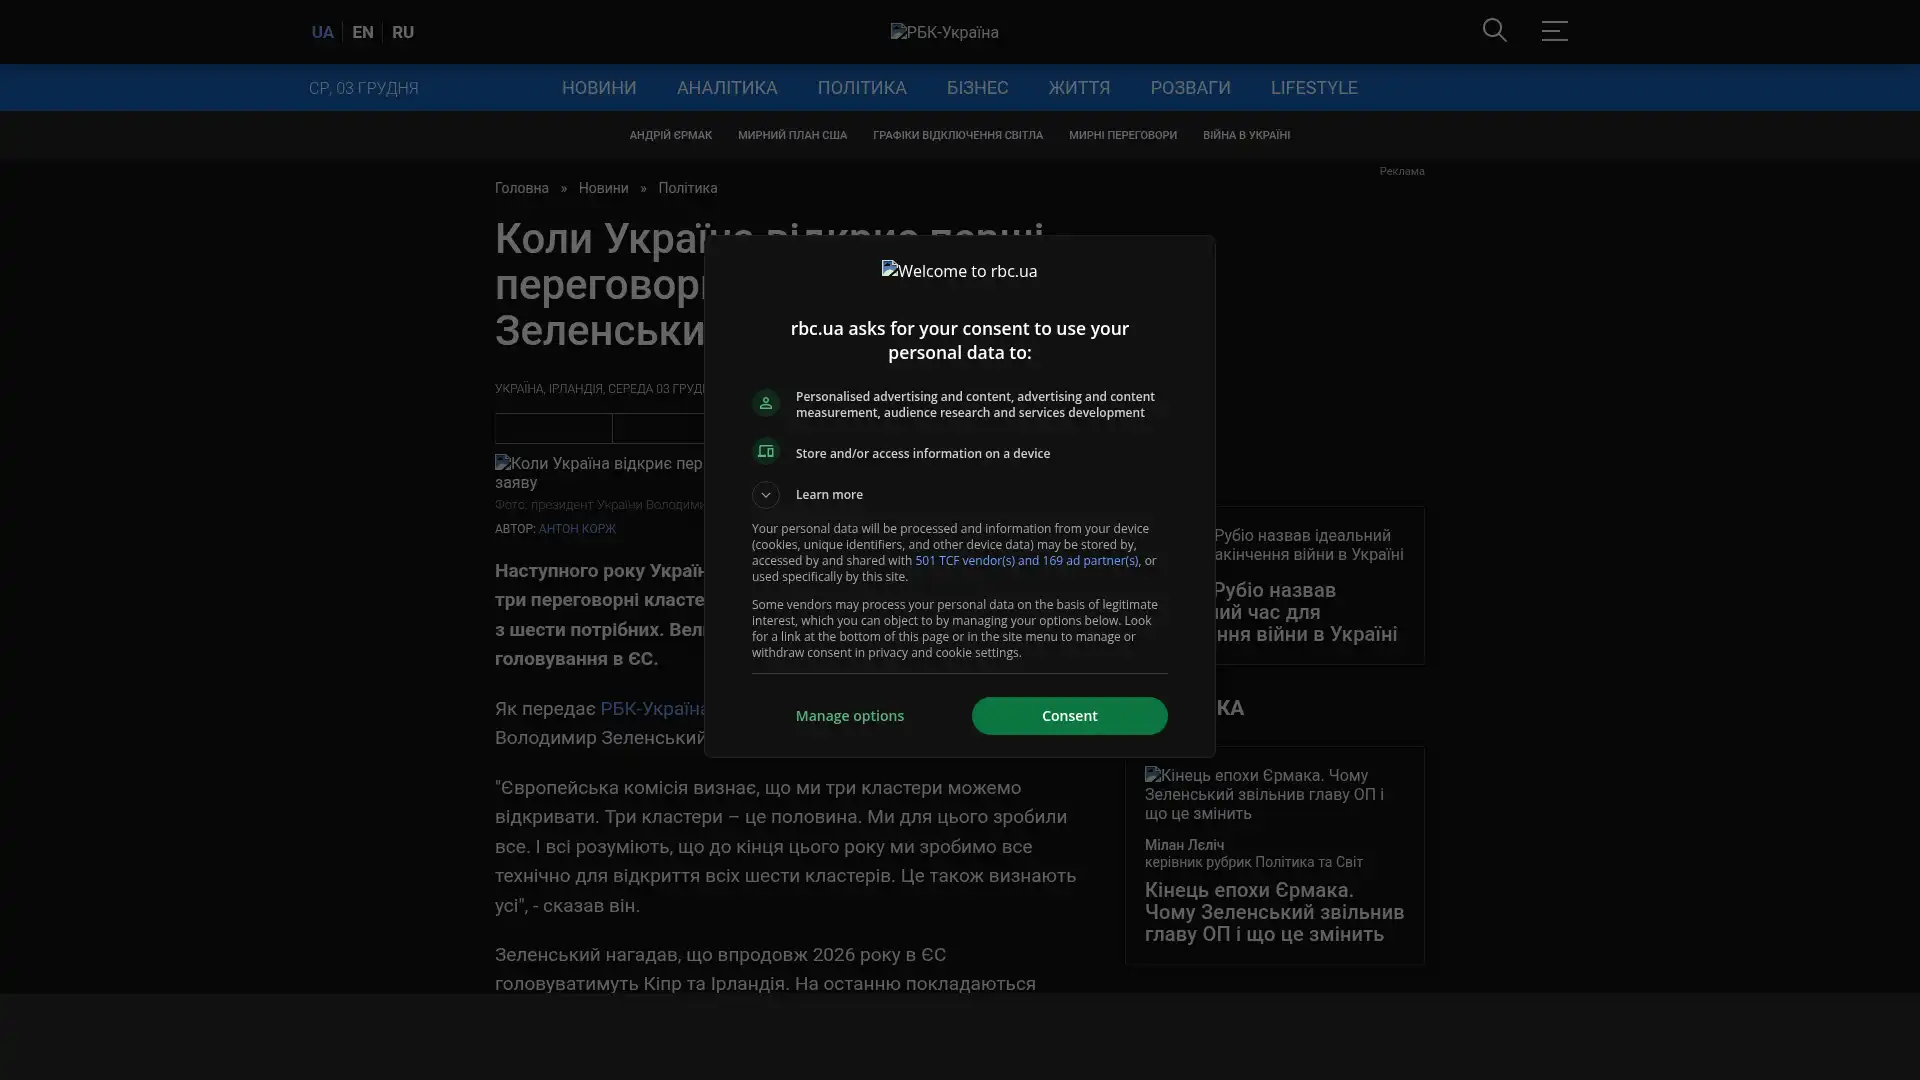
Task: Open the LIFESTYLE menu section
Action: point(1313,88)
